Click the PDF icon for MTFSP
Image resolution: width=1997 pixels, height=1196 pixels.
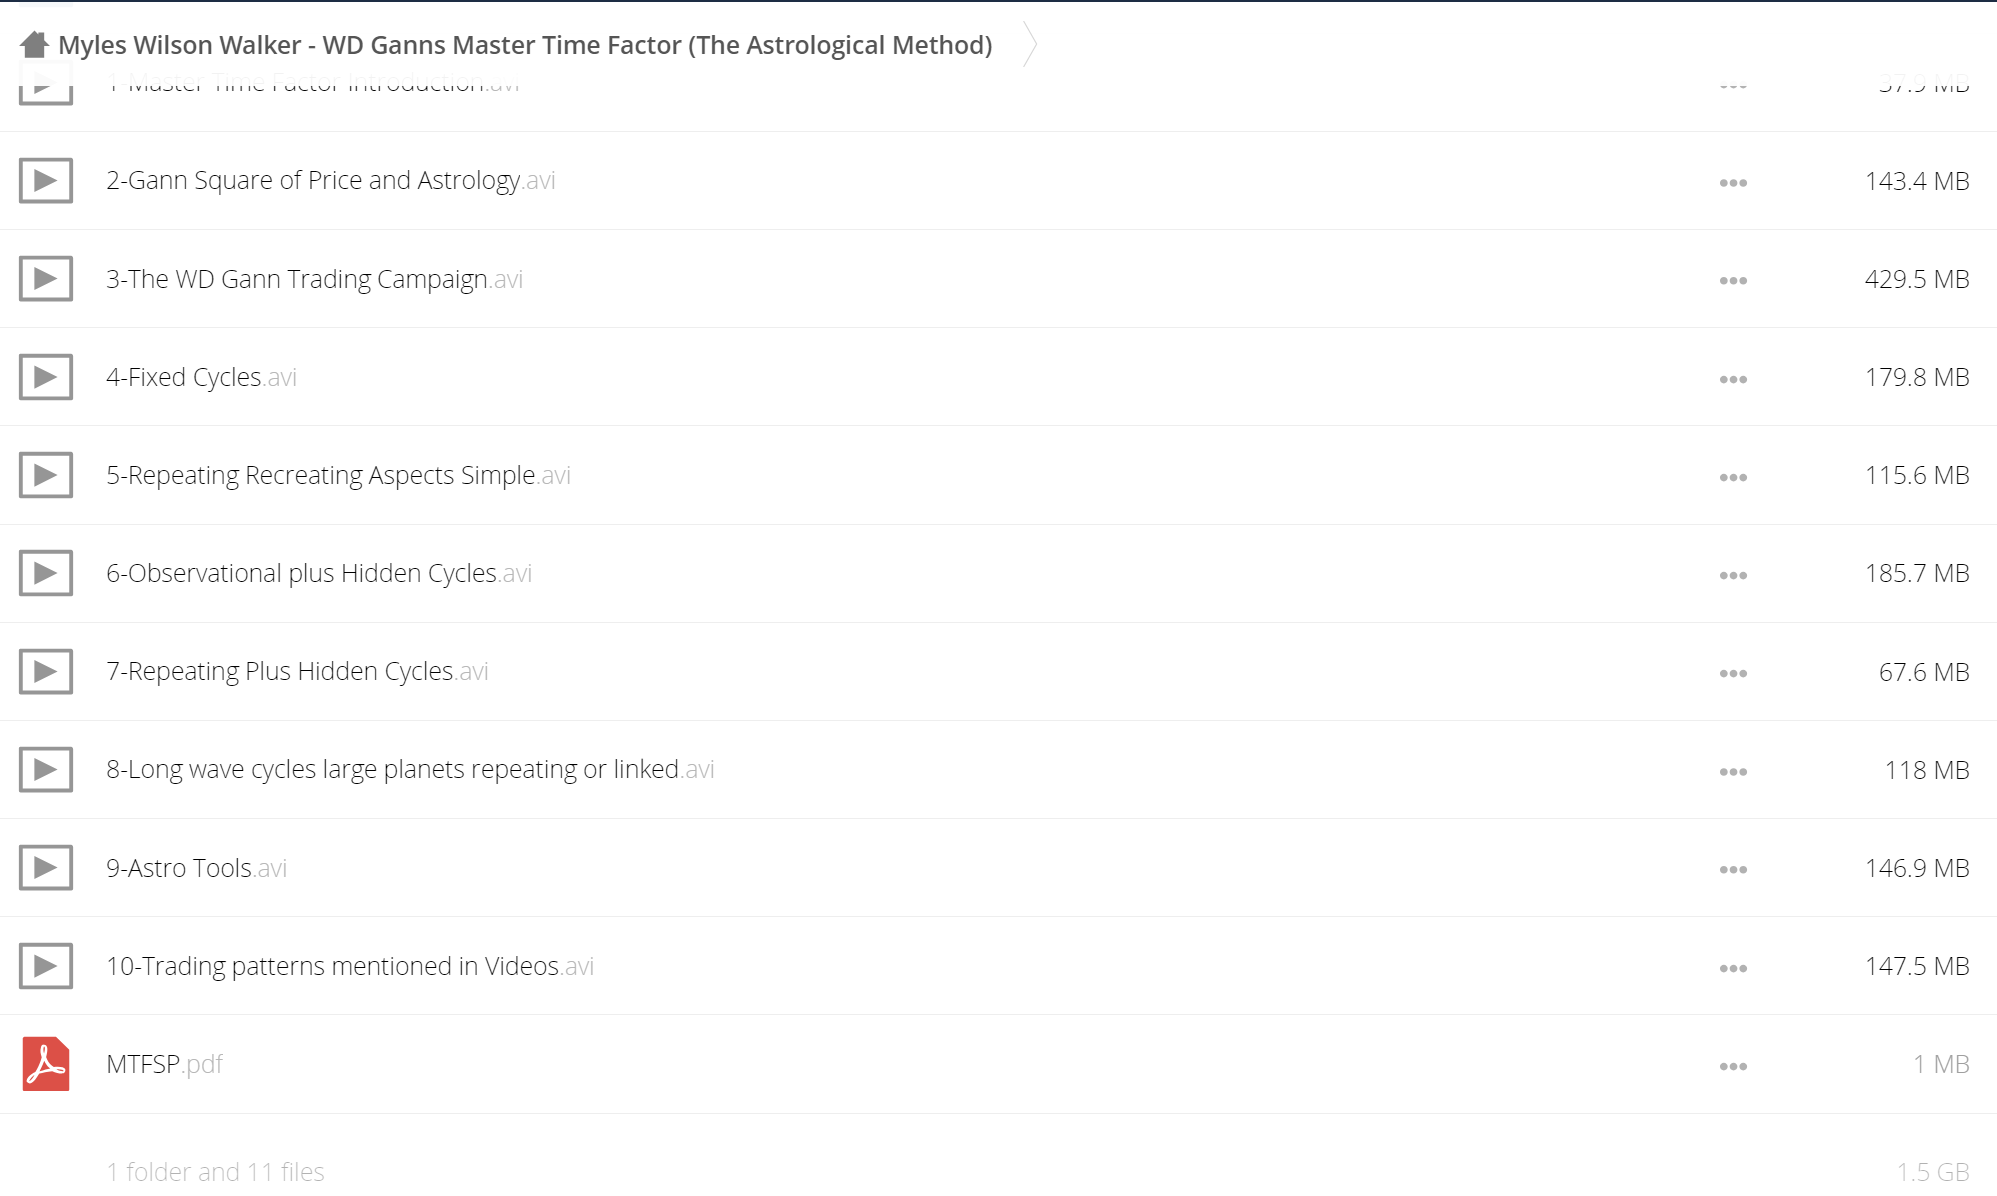pyautogui.click(x=46, y=1064)
